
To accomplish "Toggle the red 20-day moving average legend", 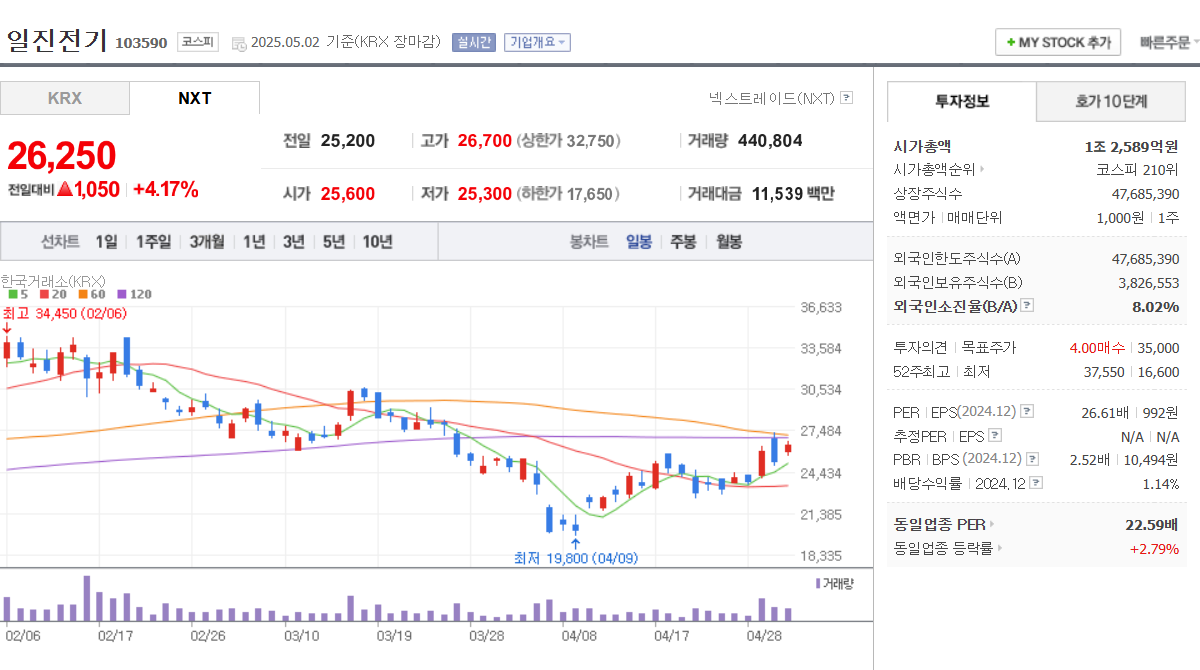I will point(43,293).
